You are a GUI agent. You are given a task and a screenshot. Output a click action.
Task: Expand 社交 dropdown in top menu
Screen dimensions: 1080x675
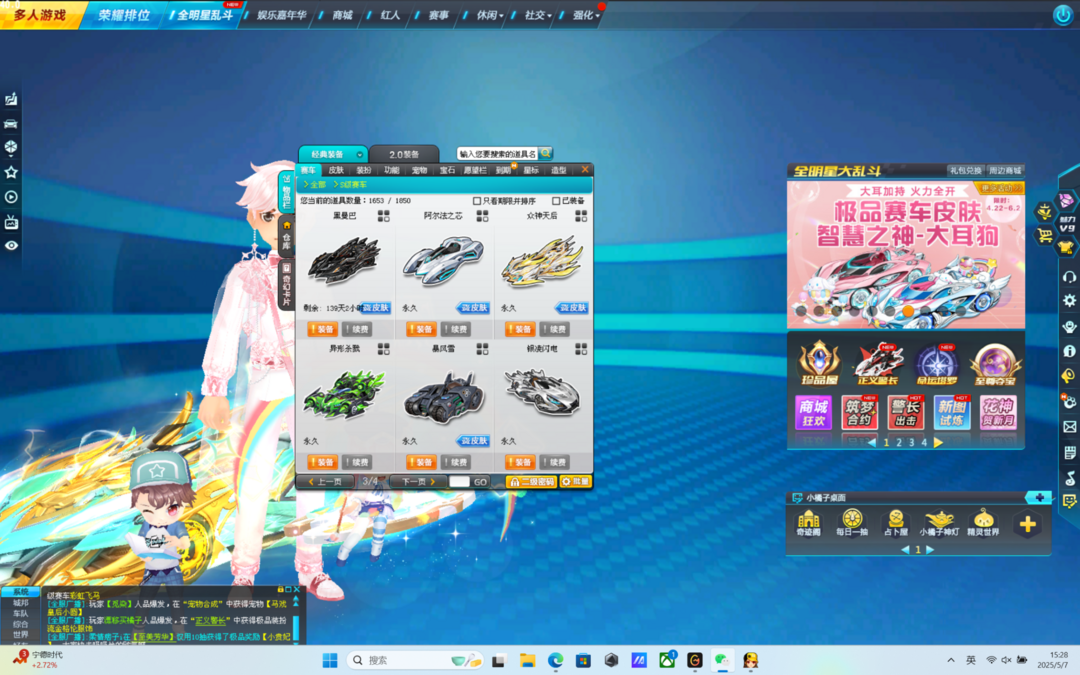(549, 16)
